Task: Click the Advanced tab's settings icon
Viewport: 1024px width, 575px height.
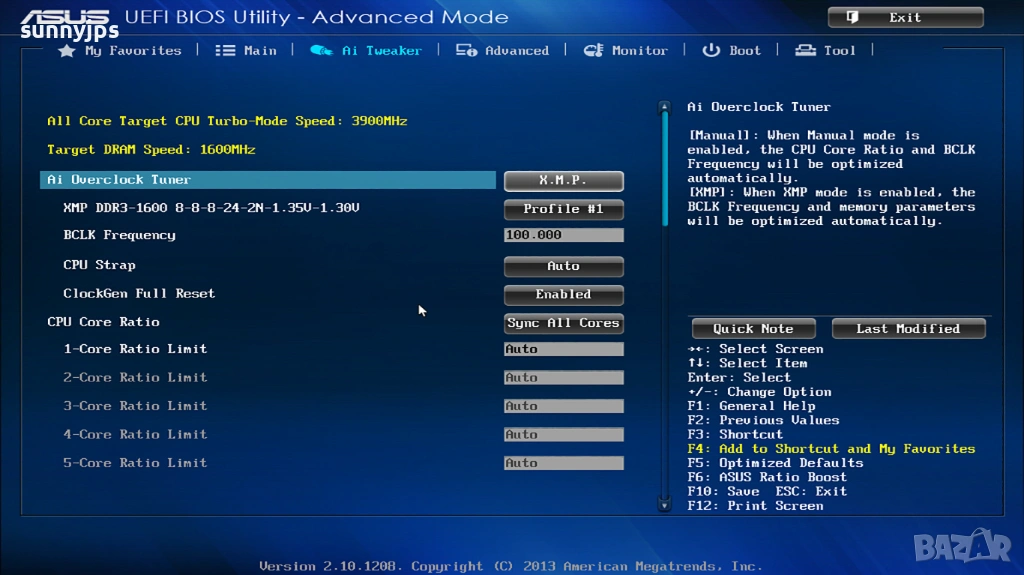Action: coord(466,51)
